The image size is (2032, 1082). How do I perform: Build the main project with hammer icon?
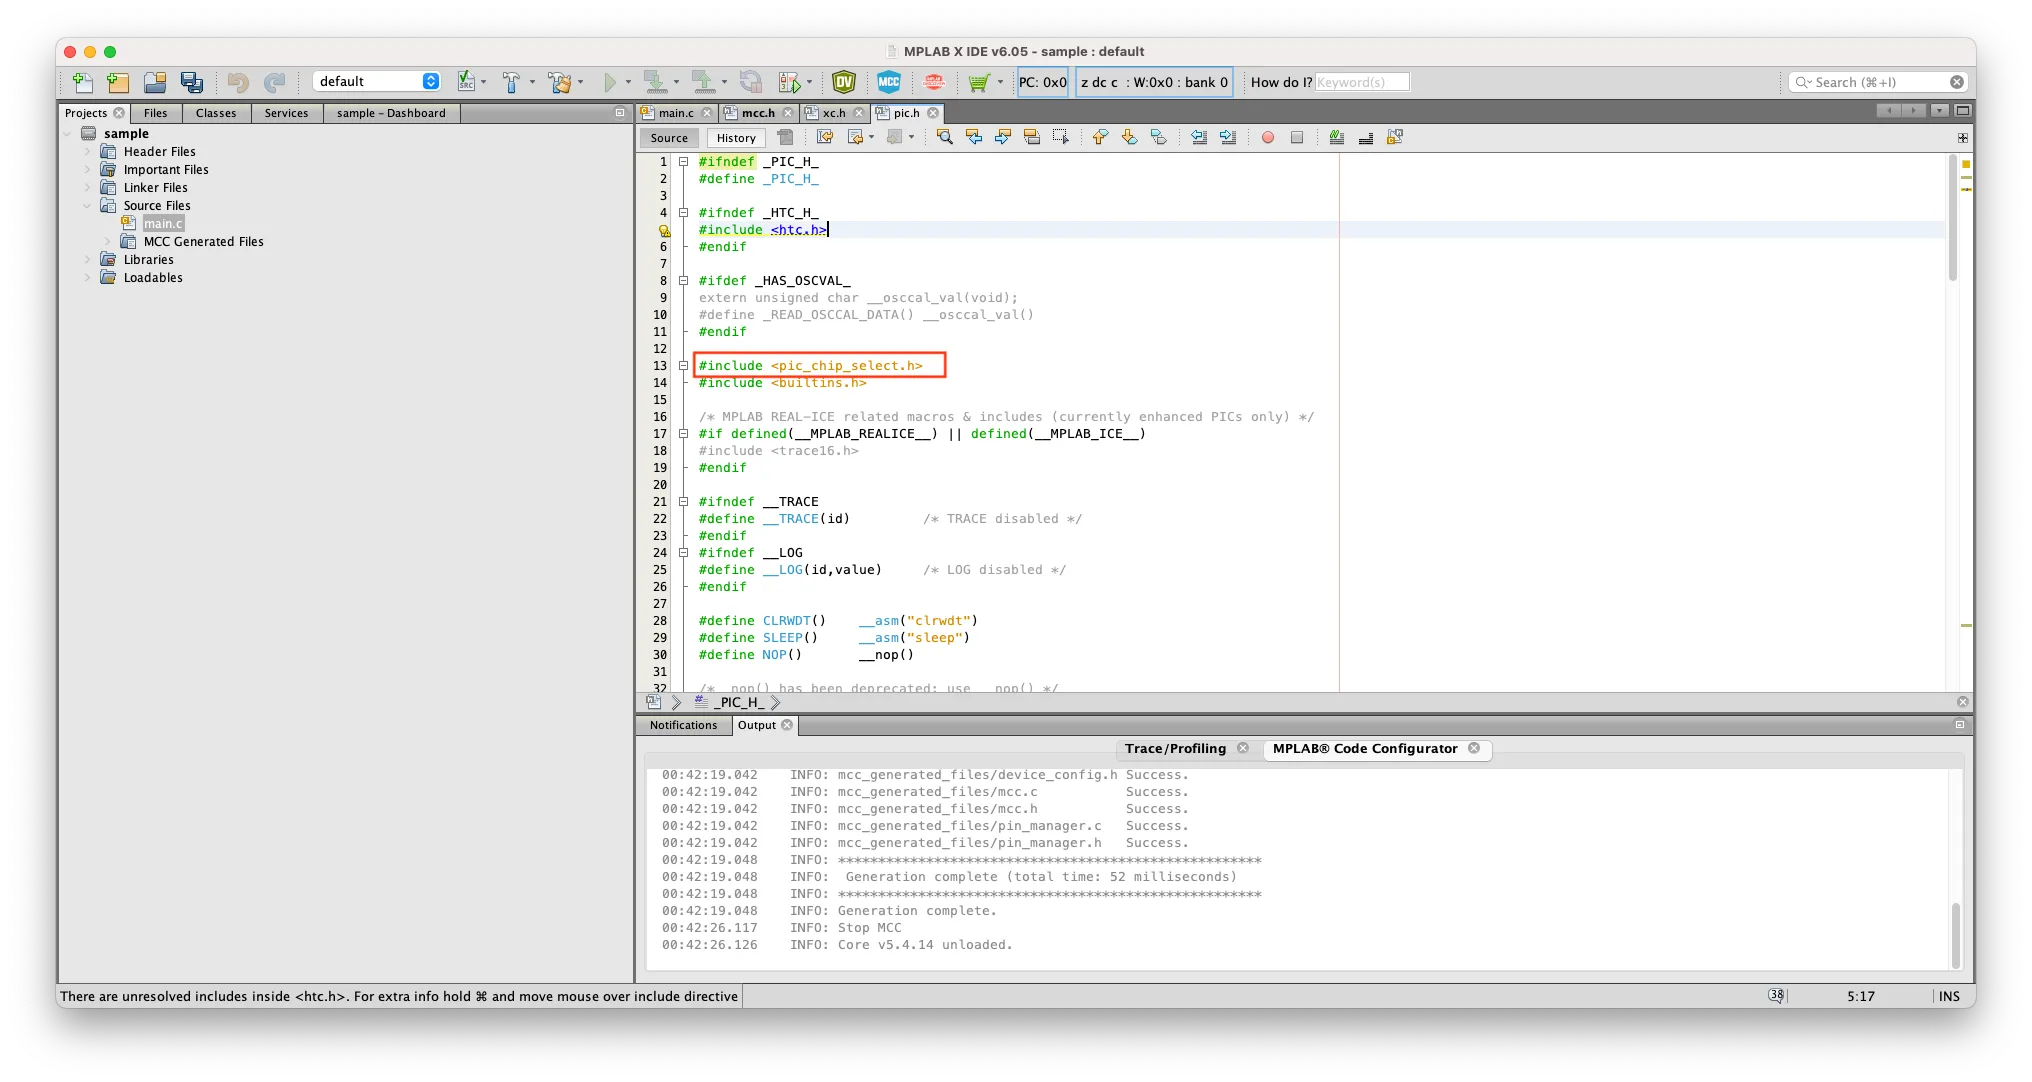[x=511, y=82]
